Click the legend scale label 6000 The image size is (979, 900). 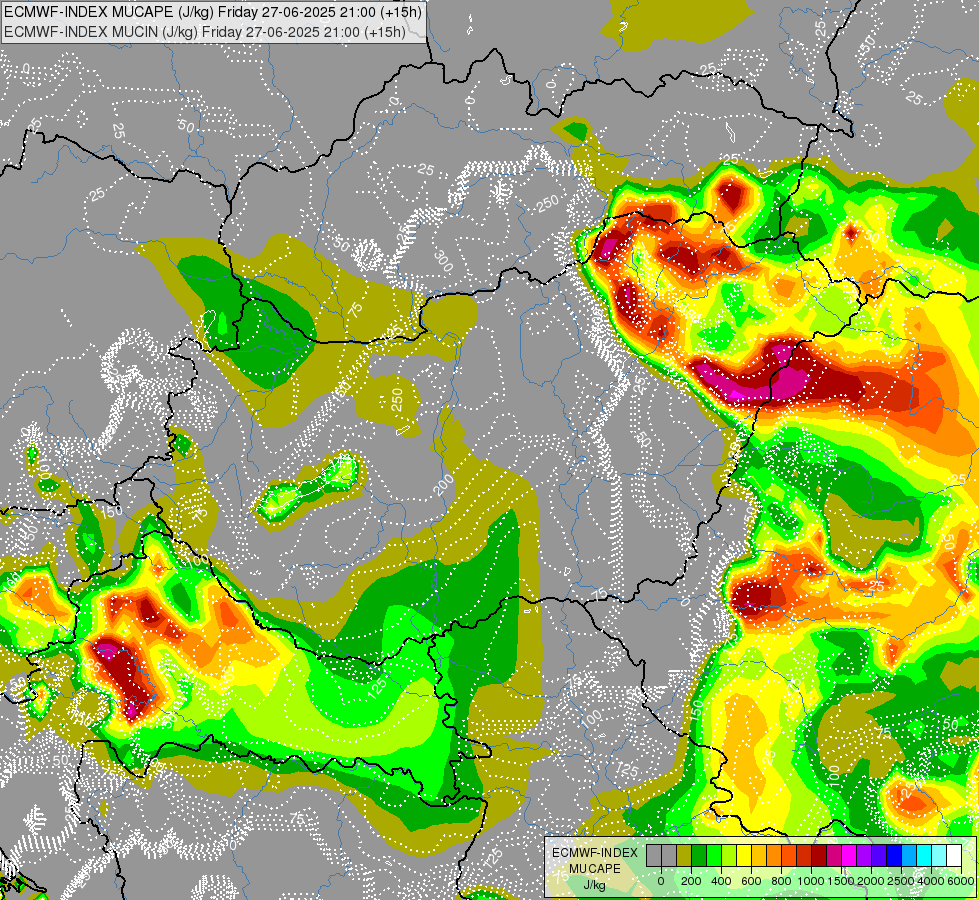[961, 881]
